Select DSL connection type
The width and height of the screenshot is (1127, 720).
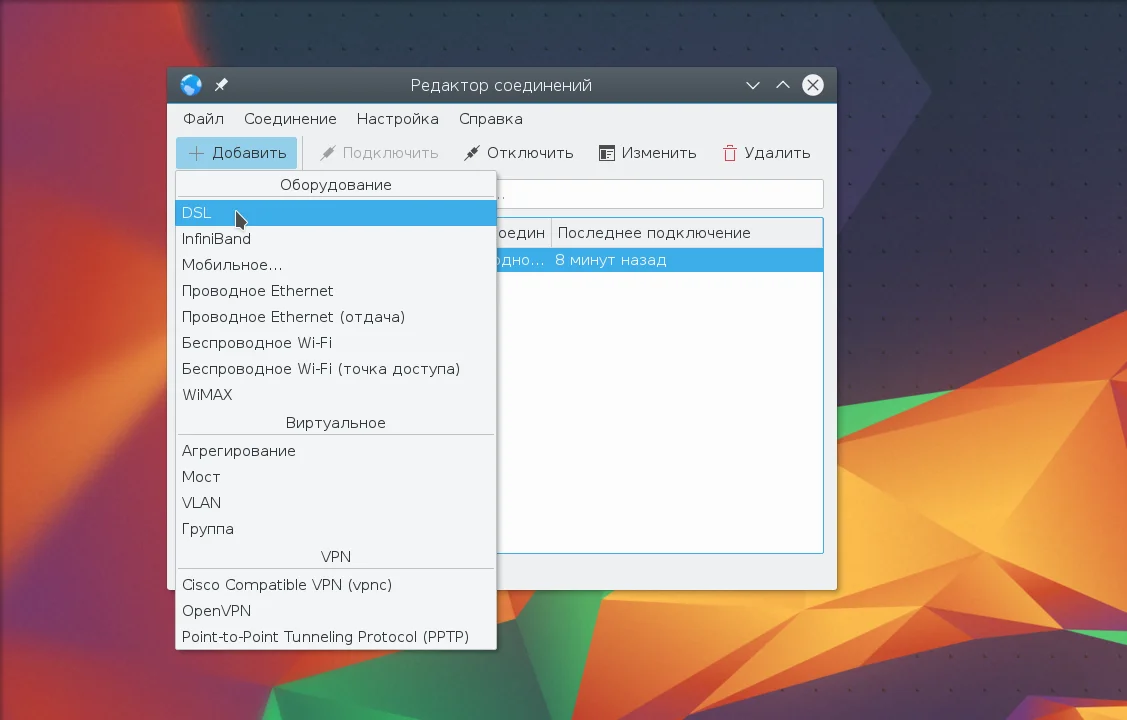[336, 213]
